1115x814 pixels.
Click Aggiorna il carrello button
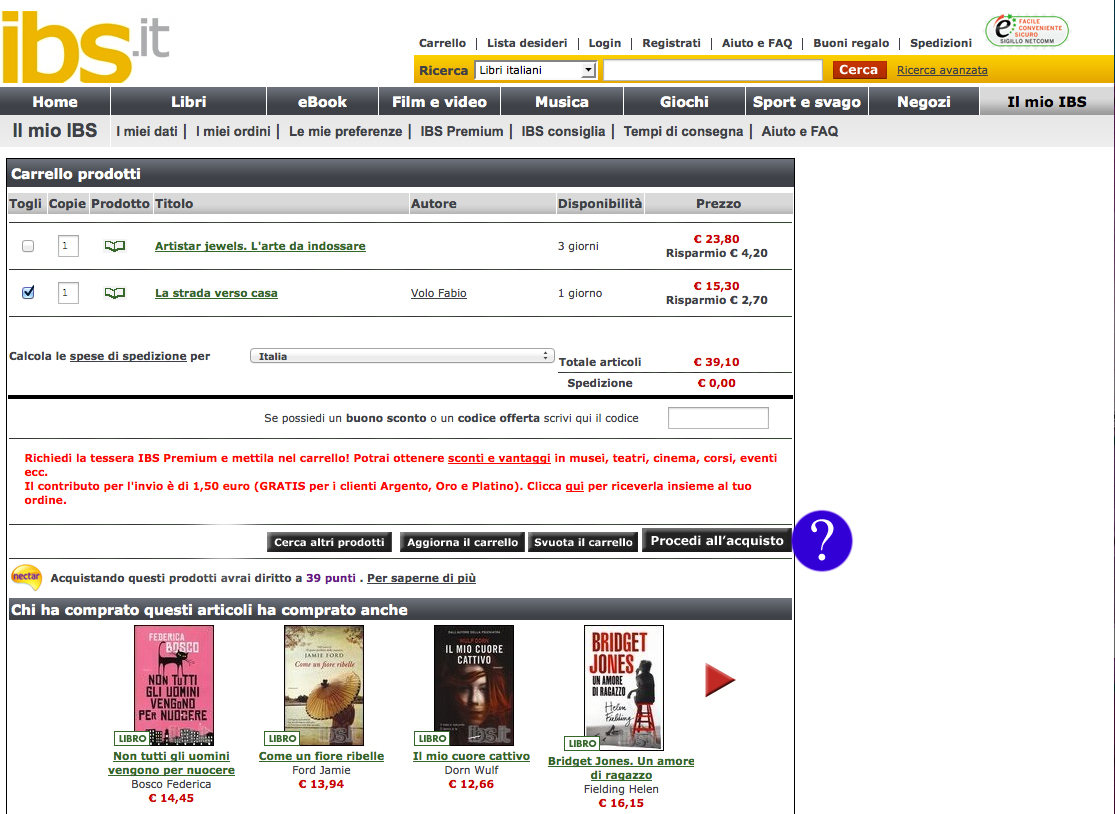pos(462,542)
